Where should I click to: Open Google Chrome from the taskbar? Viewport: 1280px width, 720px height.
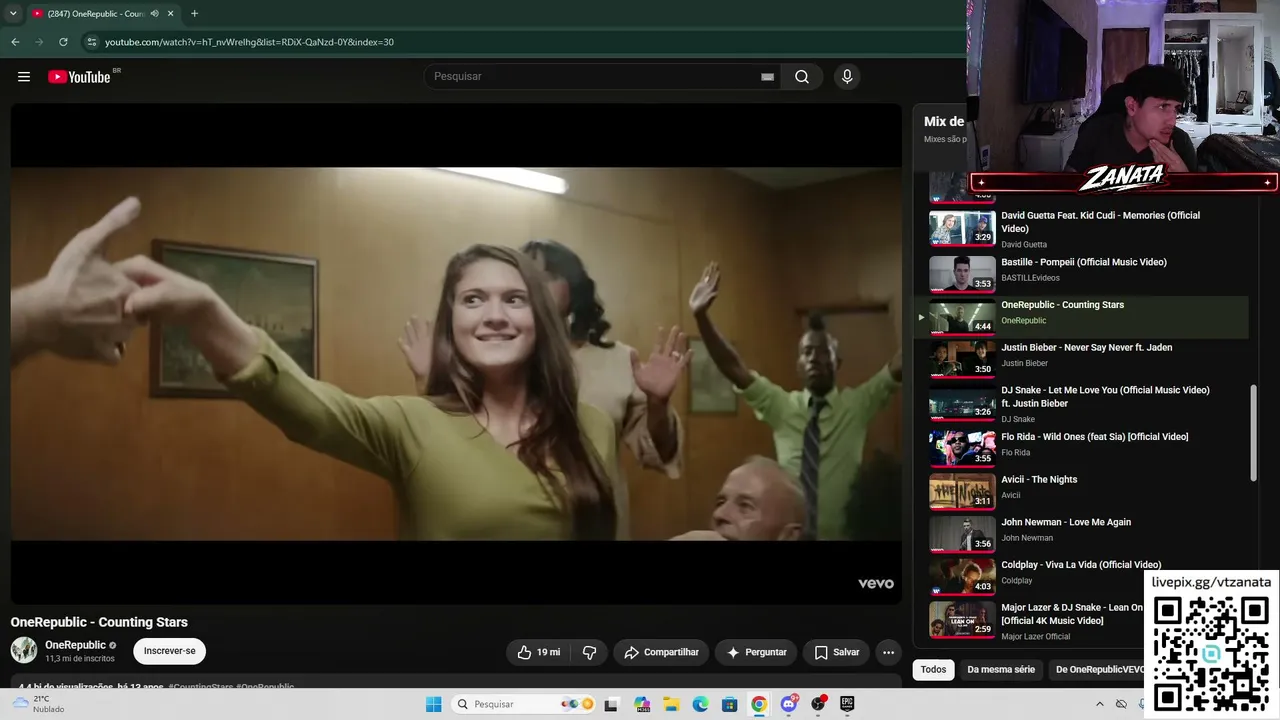click(x=759, y=704)
